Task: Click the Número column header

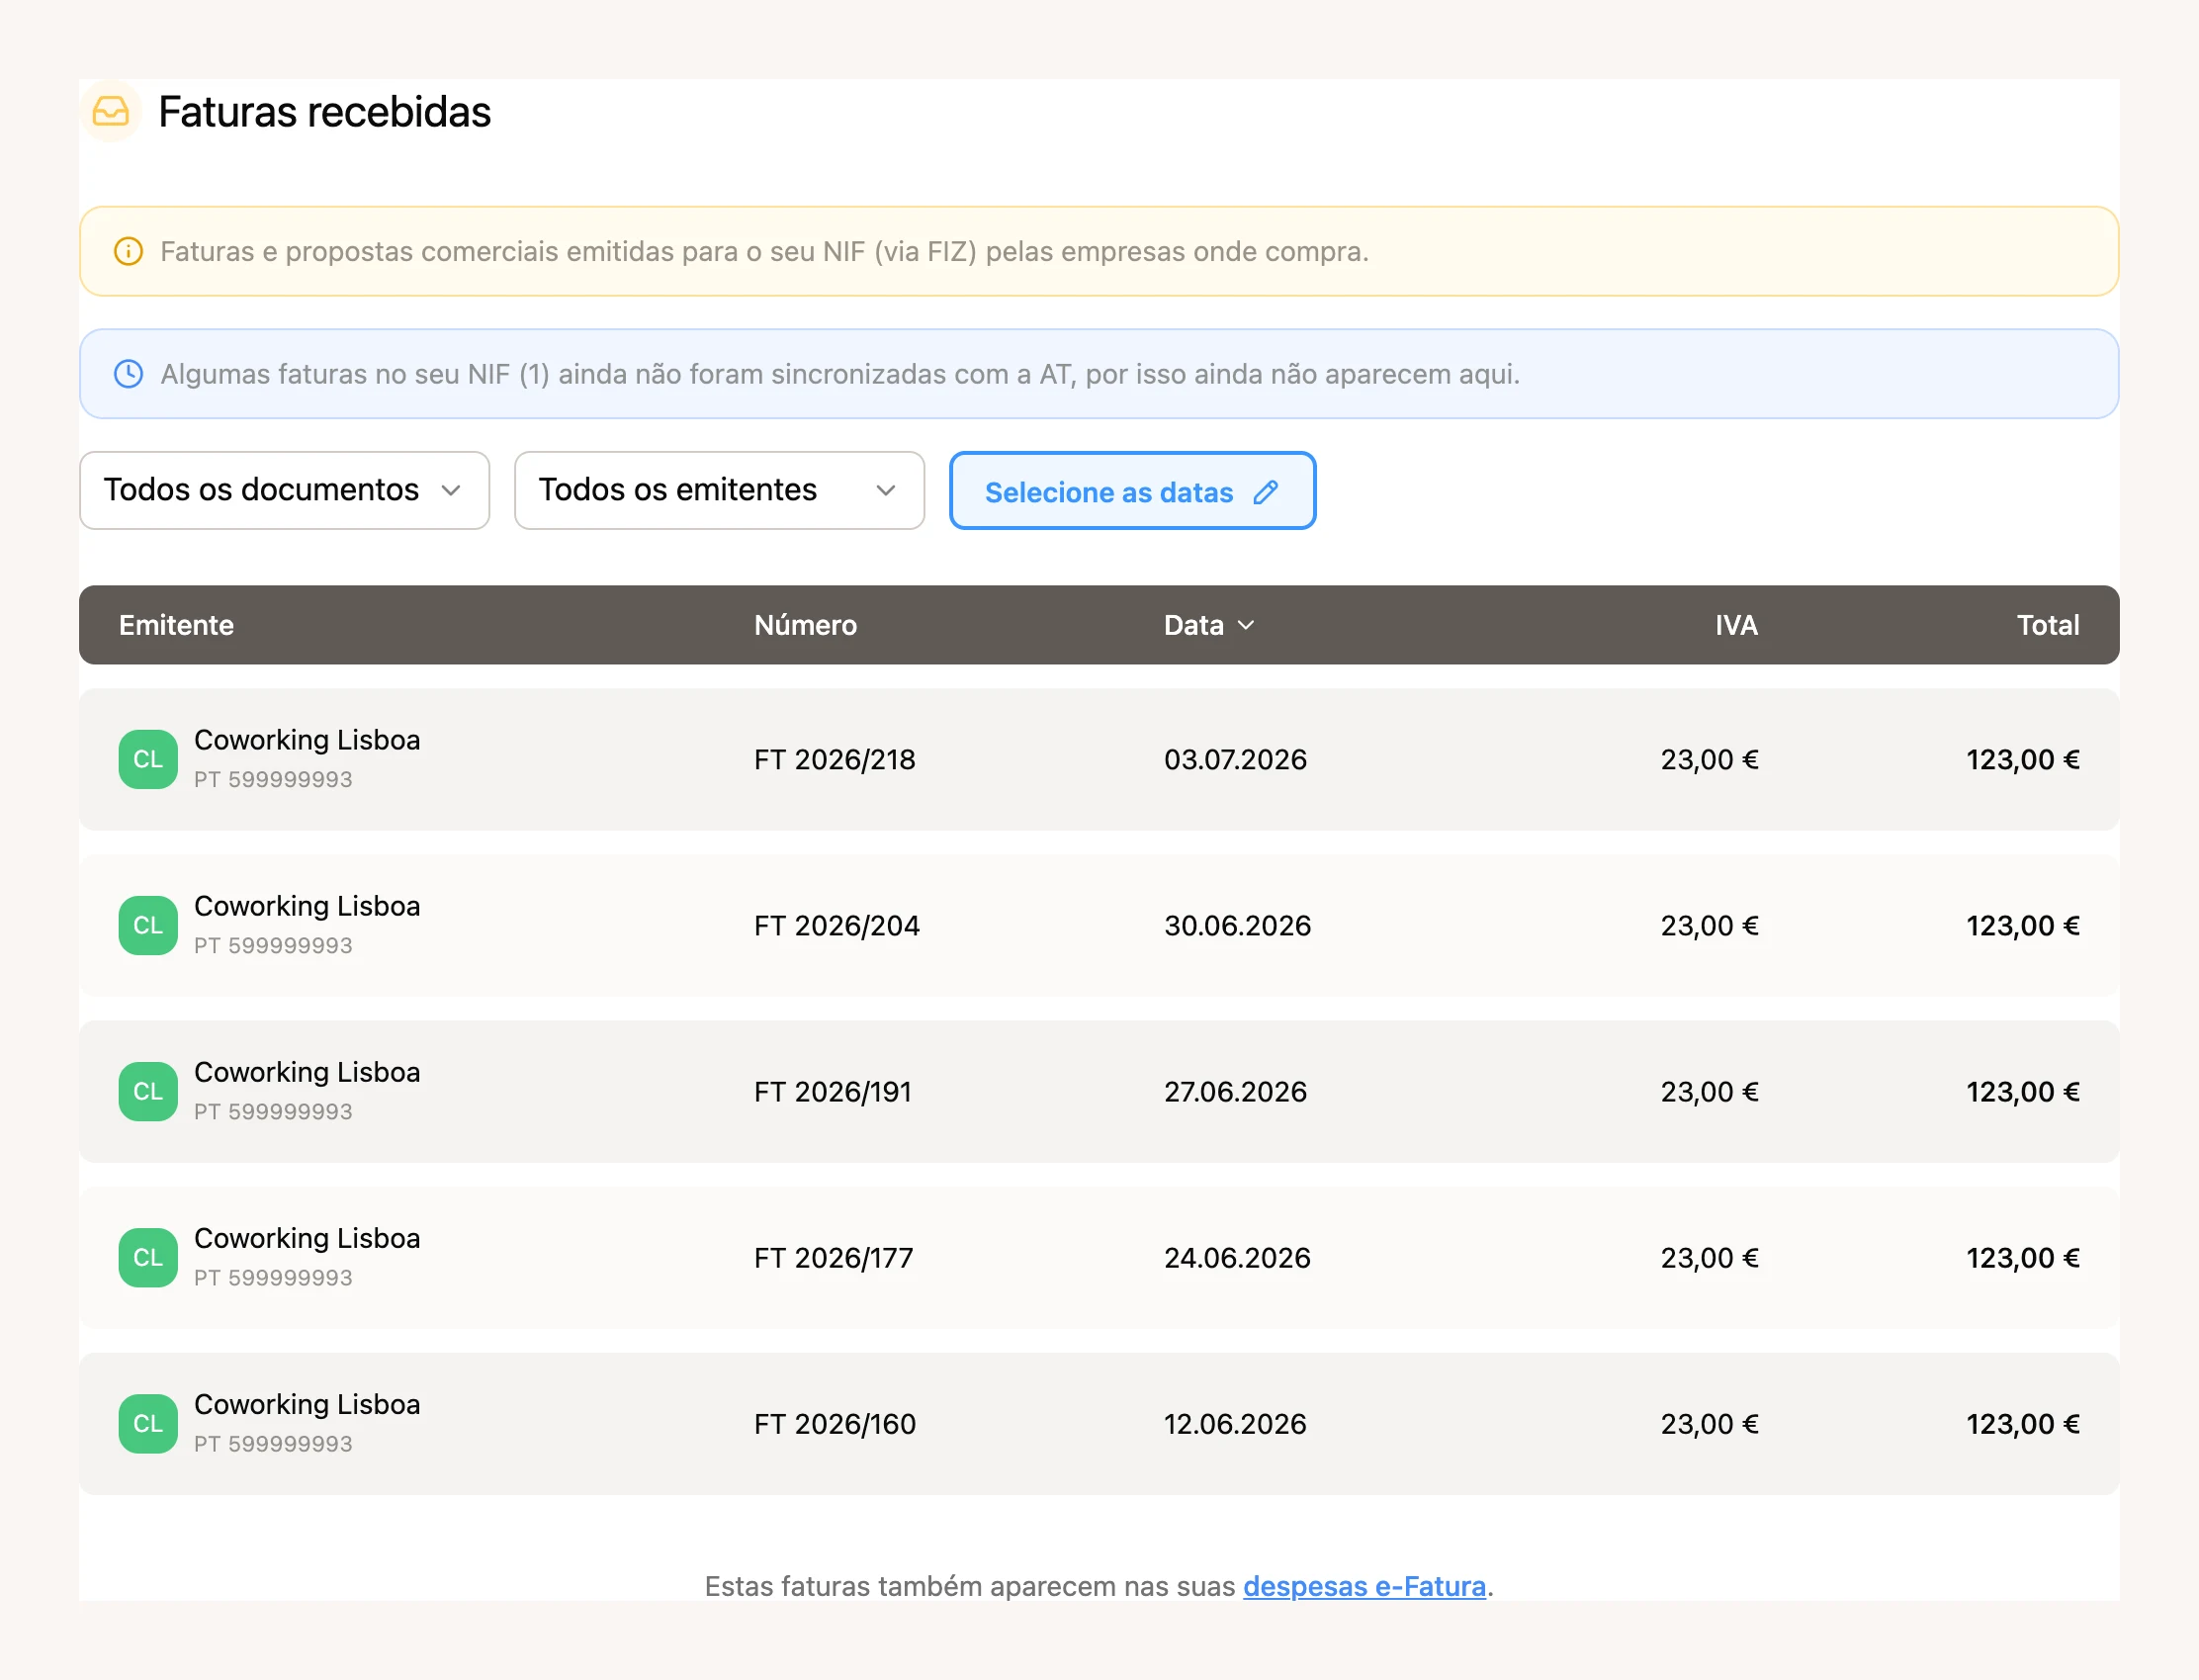Action: (x=805, y=625)
